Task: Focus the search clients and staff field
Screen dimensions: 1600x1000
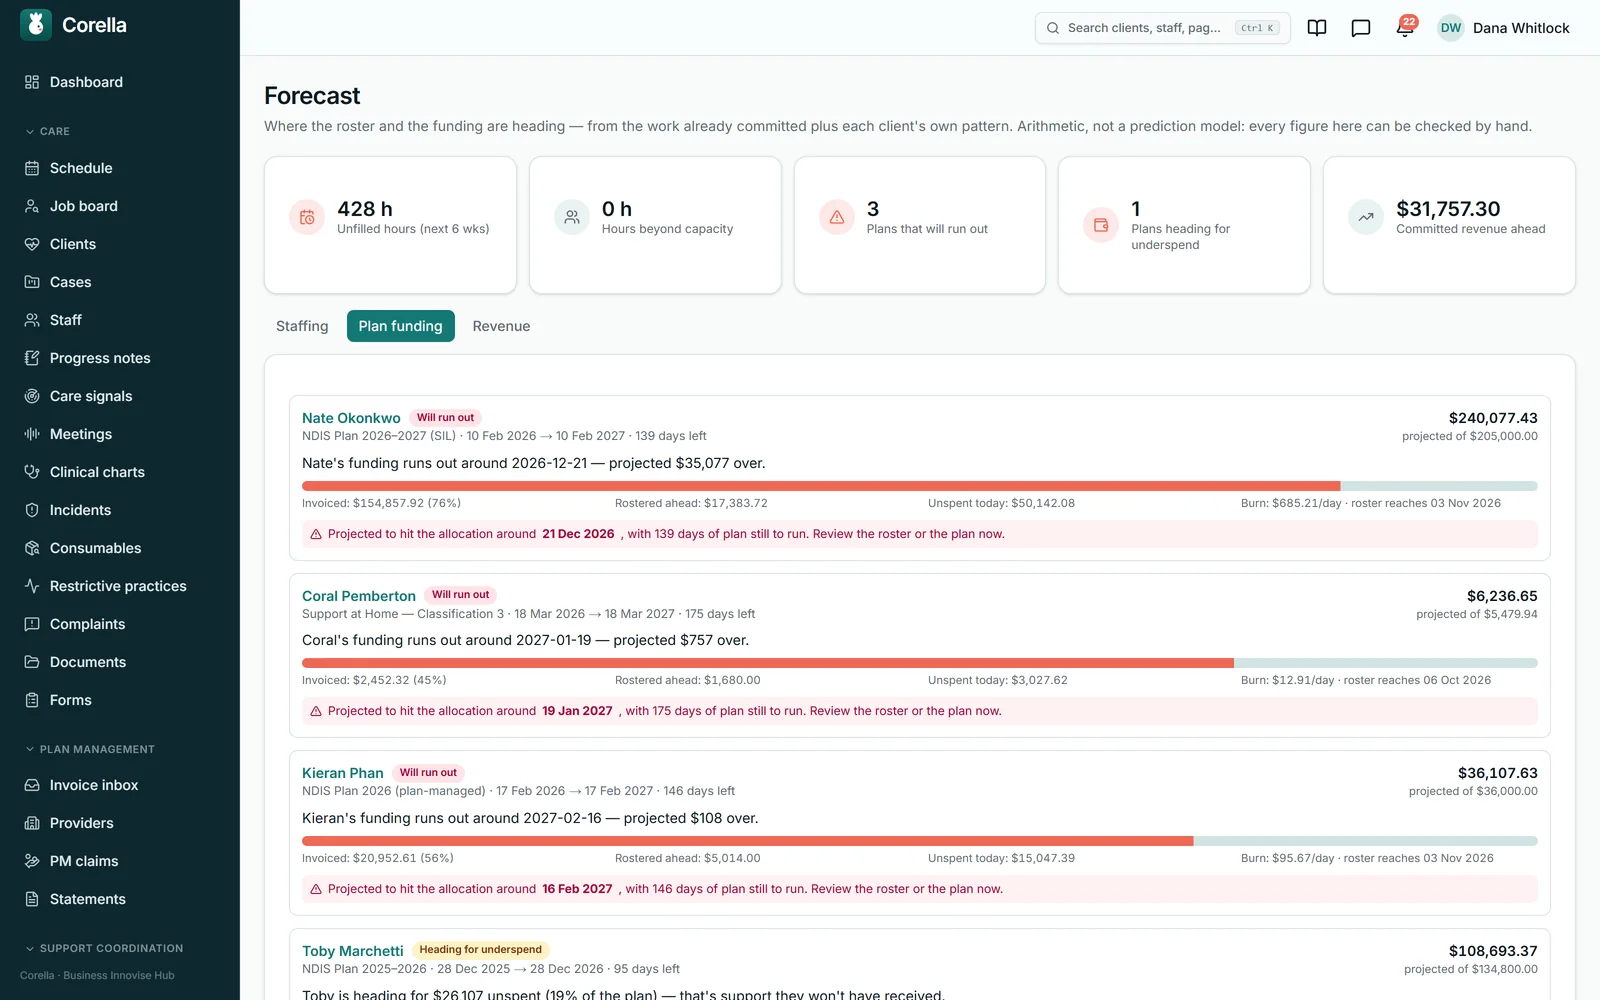Action: 1162,28
